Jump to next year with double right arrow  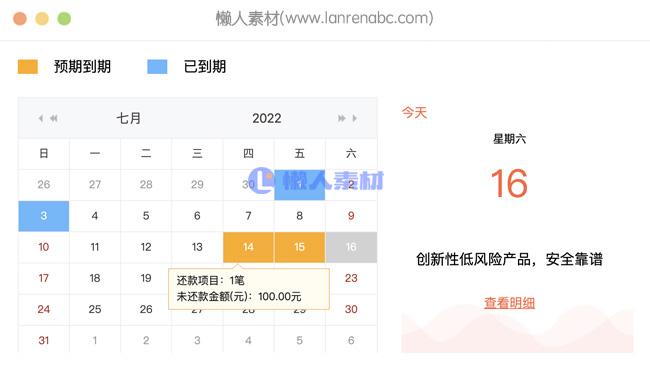(x=342, y=118)
